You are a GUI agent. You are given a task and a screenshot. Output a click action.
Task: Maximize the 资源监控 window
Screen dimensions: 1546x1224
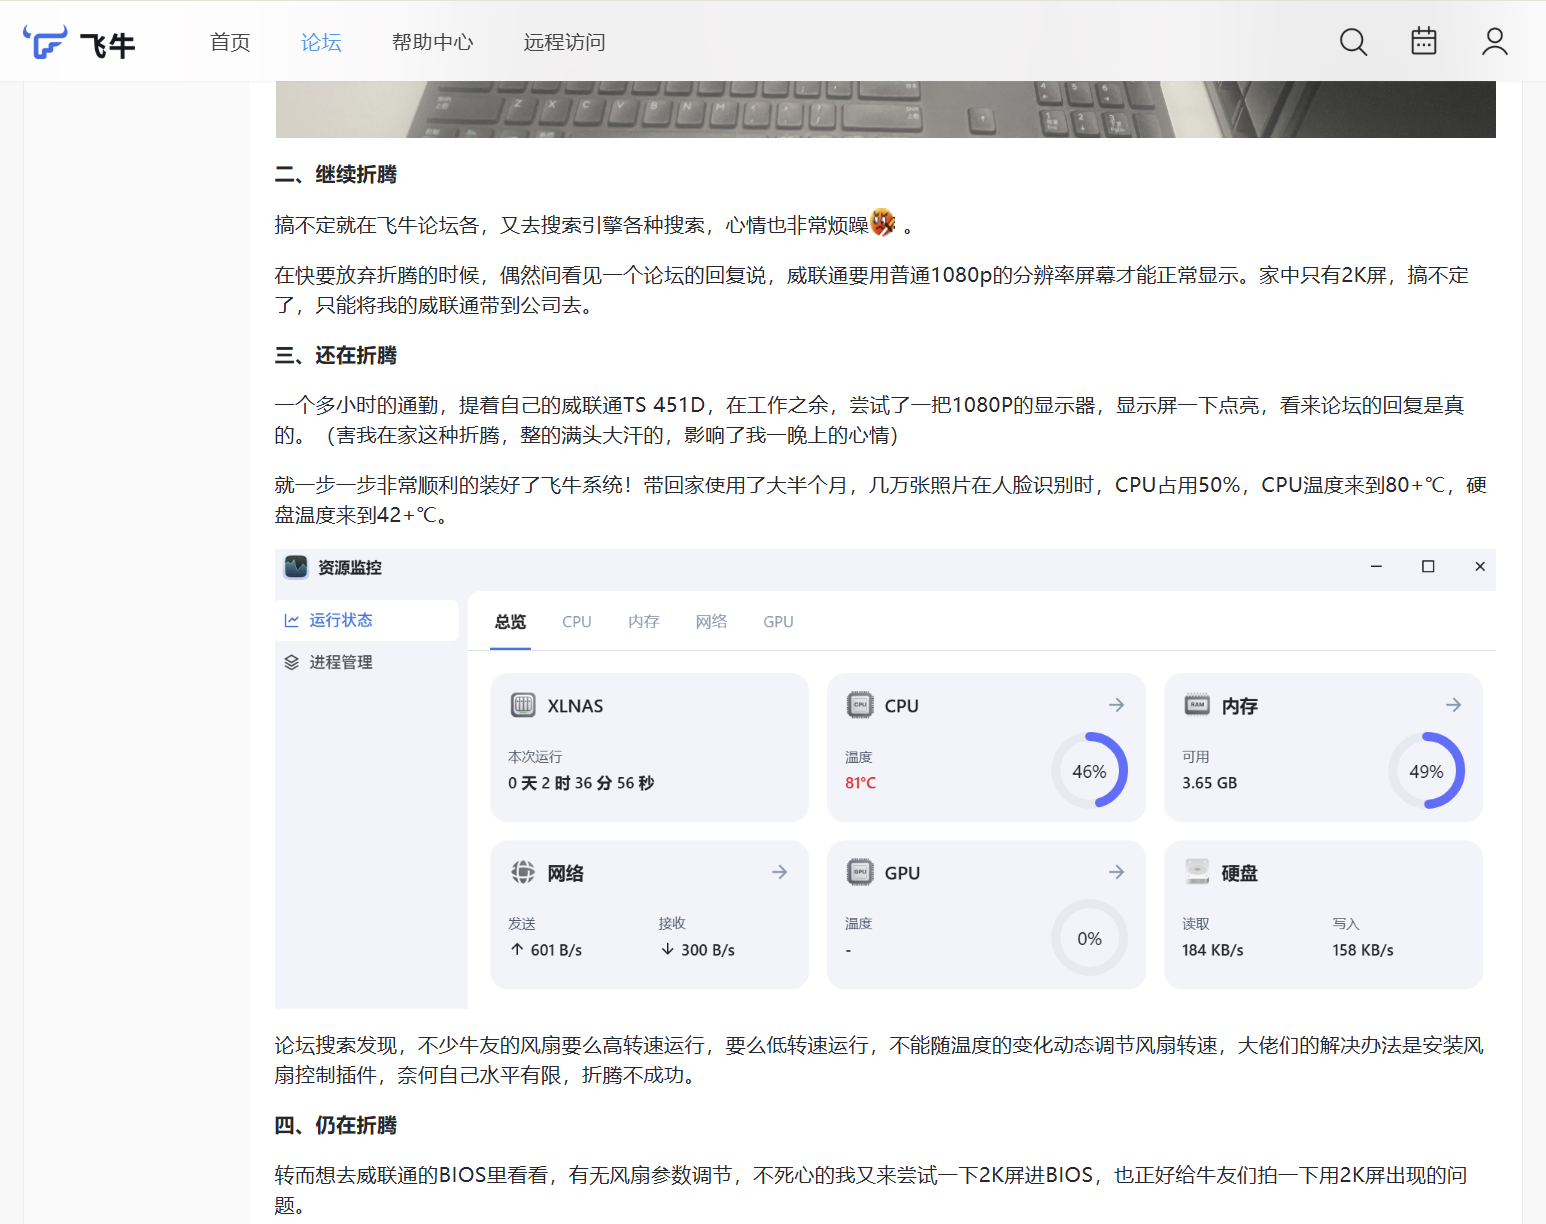[1428, 567]
